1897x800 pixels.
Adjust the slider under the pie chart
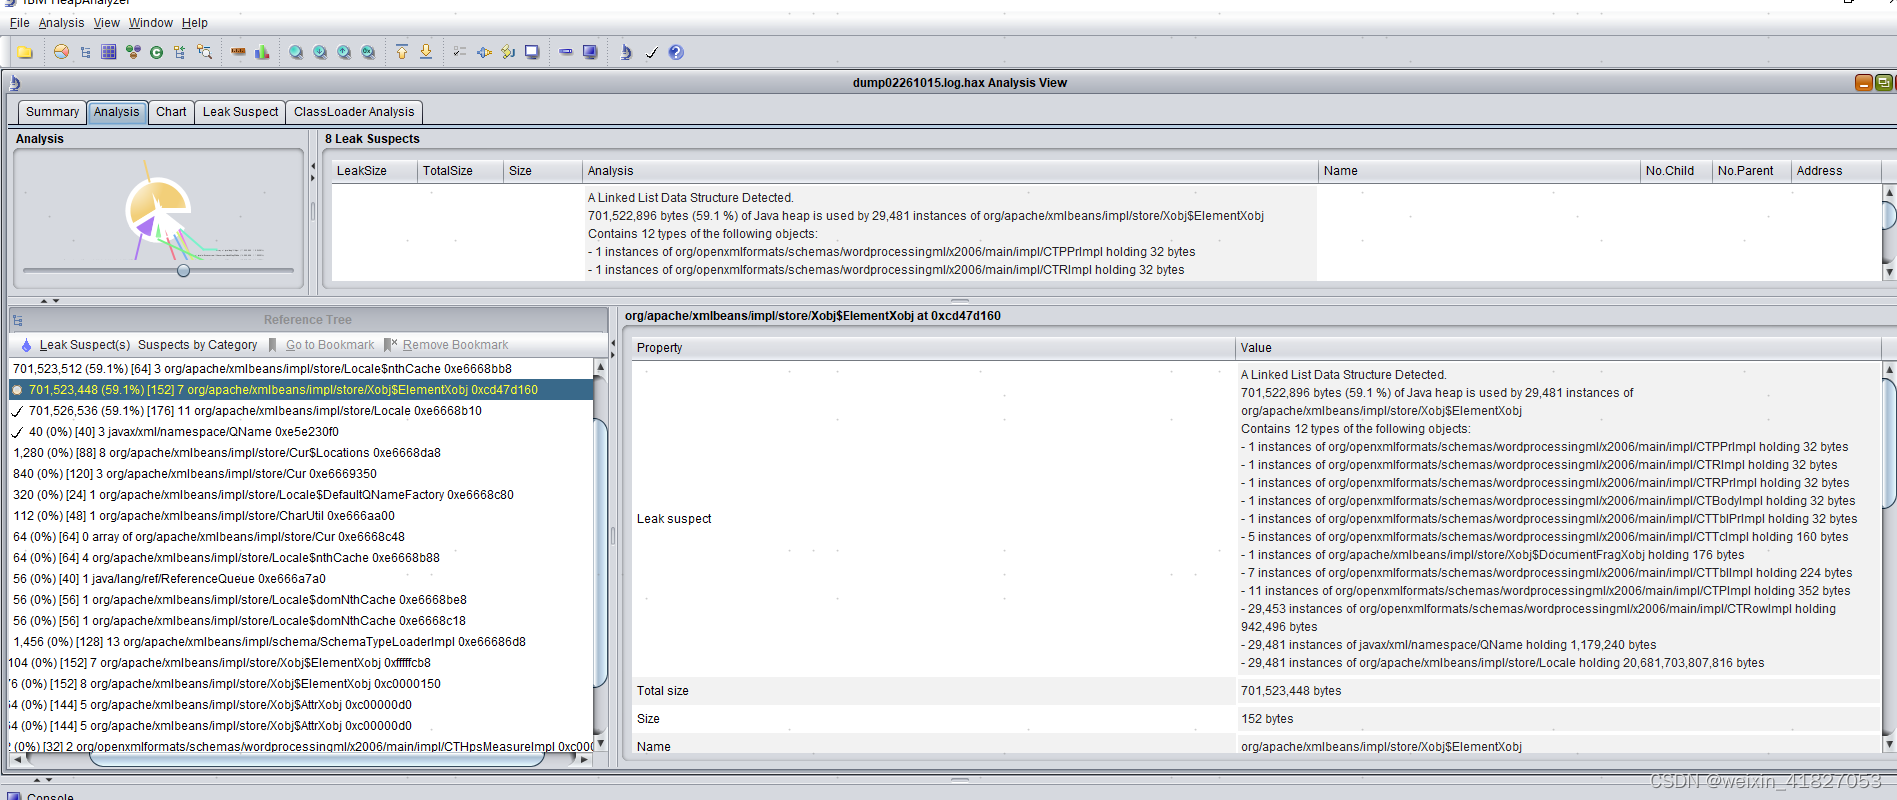click(x=183, y=270)
